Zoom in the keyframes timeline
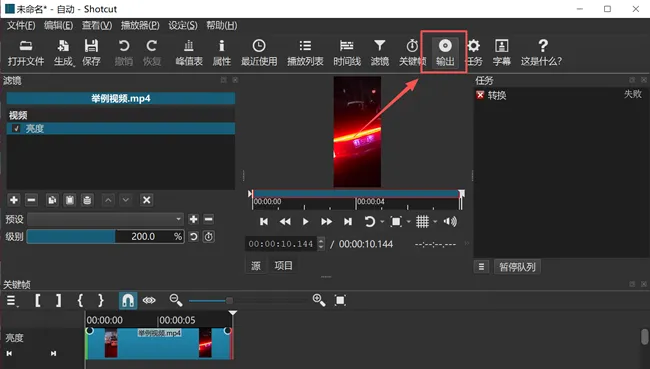Viewport: 650px width, 369px height. (319, 300)
